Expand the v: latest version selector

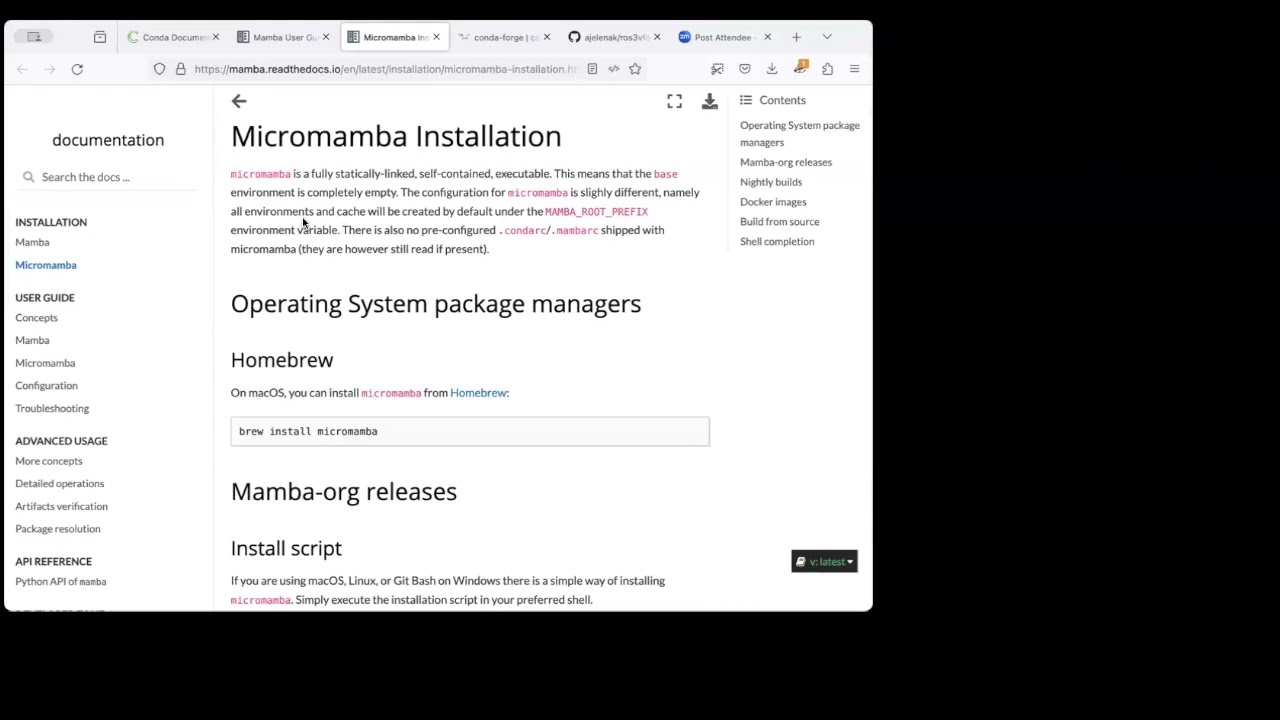825,562
